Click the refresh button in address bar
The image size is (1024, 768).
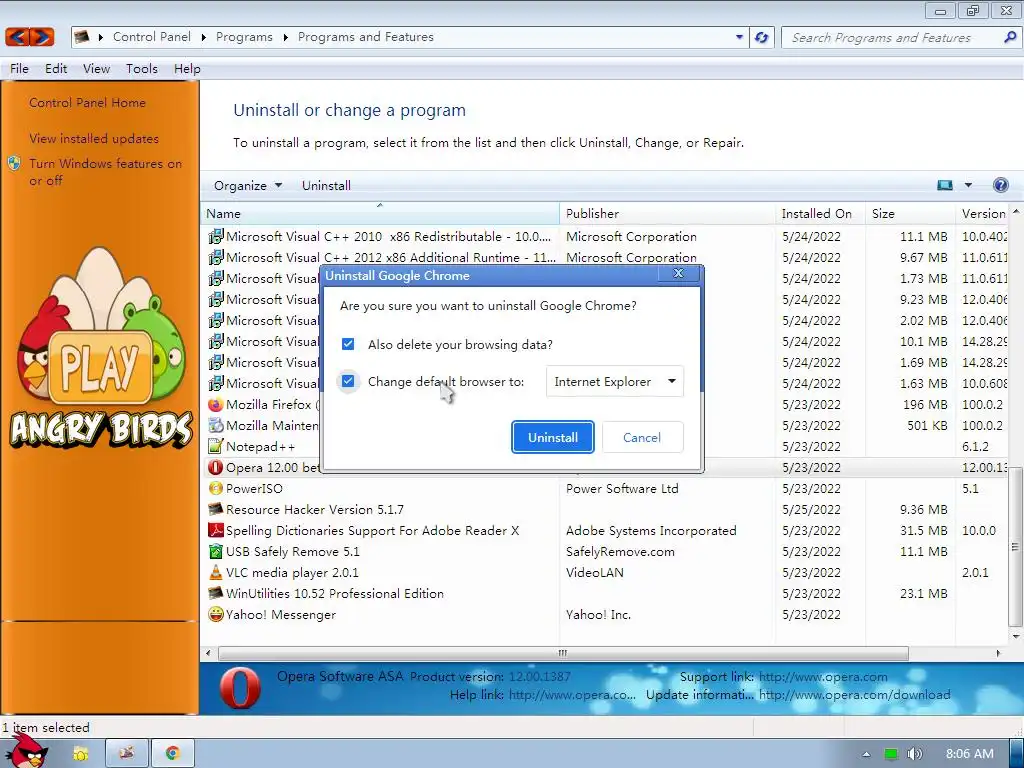tap(761, 37)
